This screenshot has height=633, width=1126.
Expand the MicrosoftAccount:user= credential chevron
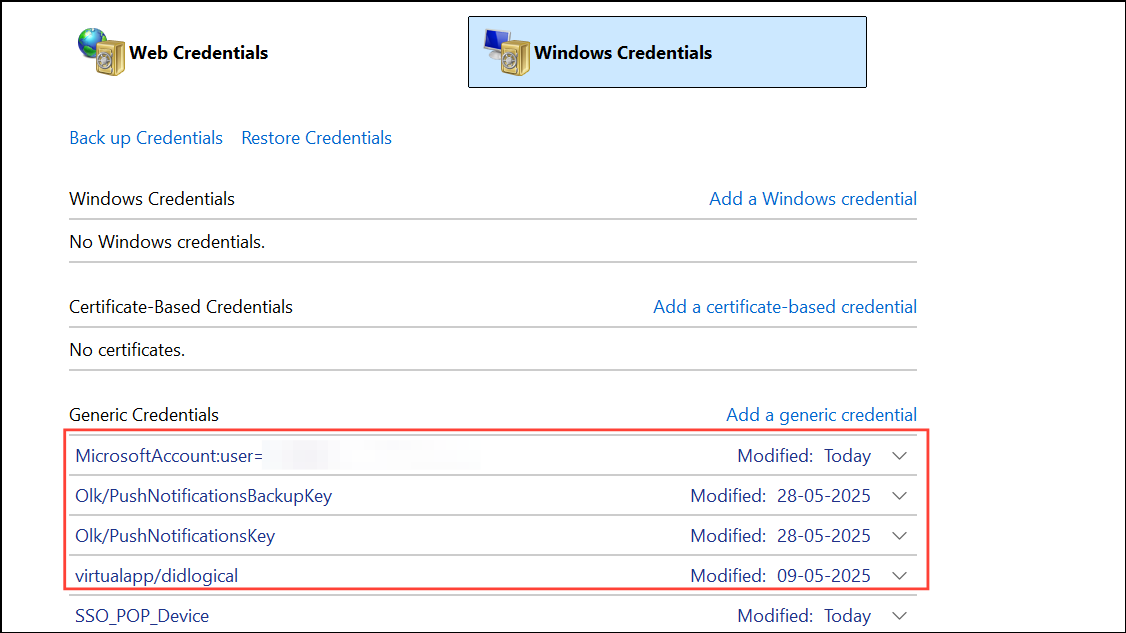coord(900,456)
